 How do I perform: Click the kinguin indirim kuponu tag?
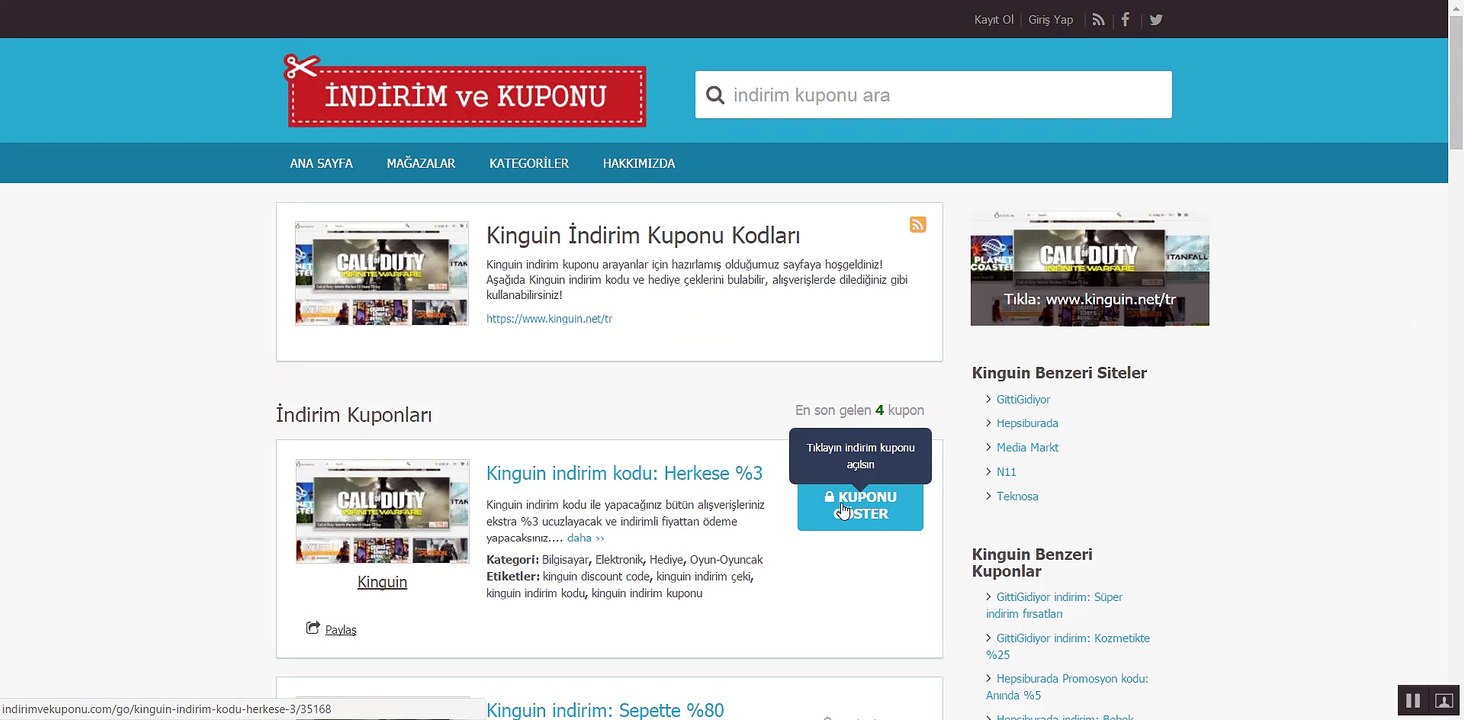pos(647,593)
